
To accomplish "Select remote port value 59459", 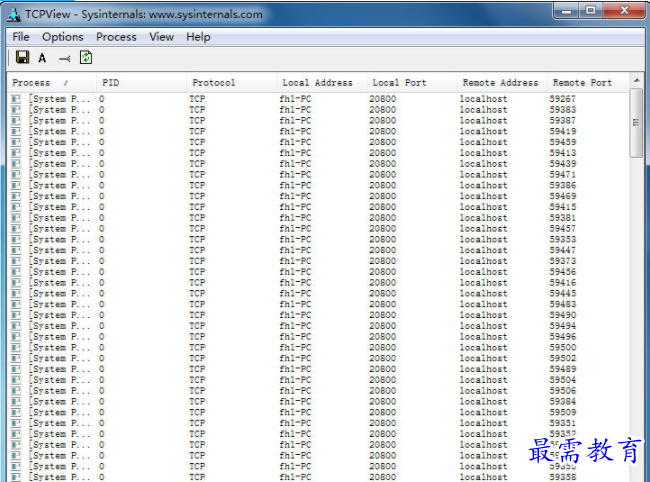I will pos(563,142).
